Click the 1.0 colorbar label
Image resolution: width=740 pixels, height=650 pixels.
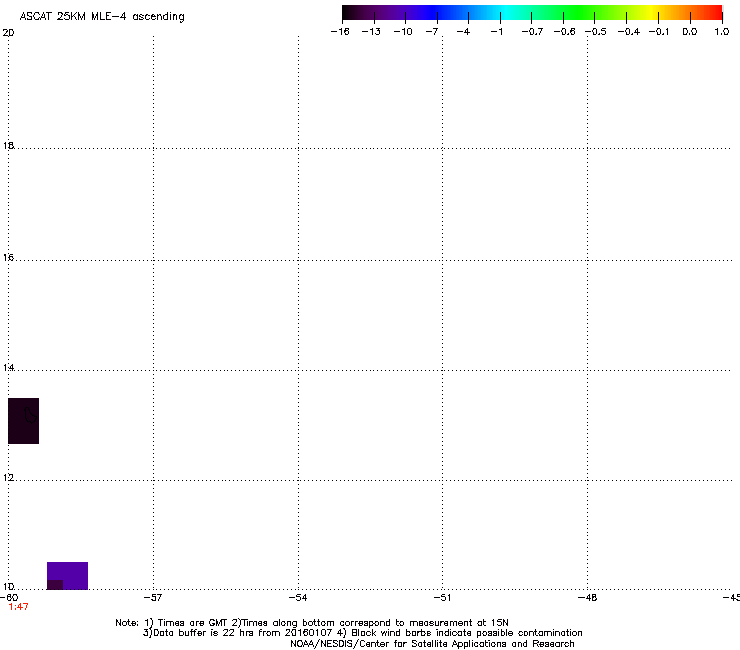722,32
